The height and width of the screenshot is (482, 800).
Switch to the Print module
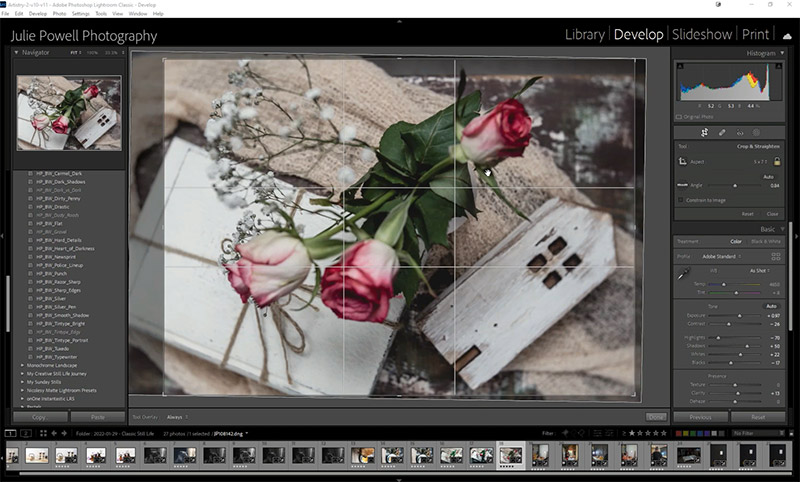point(755,35)
